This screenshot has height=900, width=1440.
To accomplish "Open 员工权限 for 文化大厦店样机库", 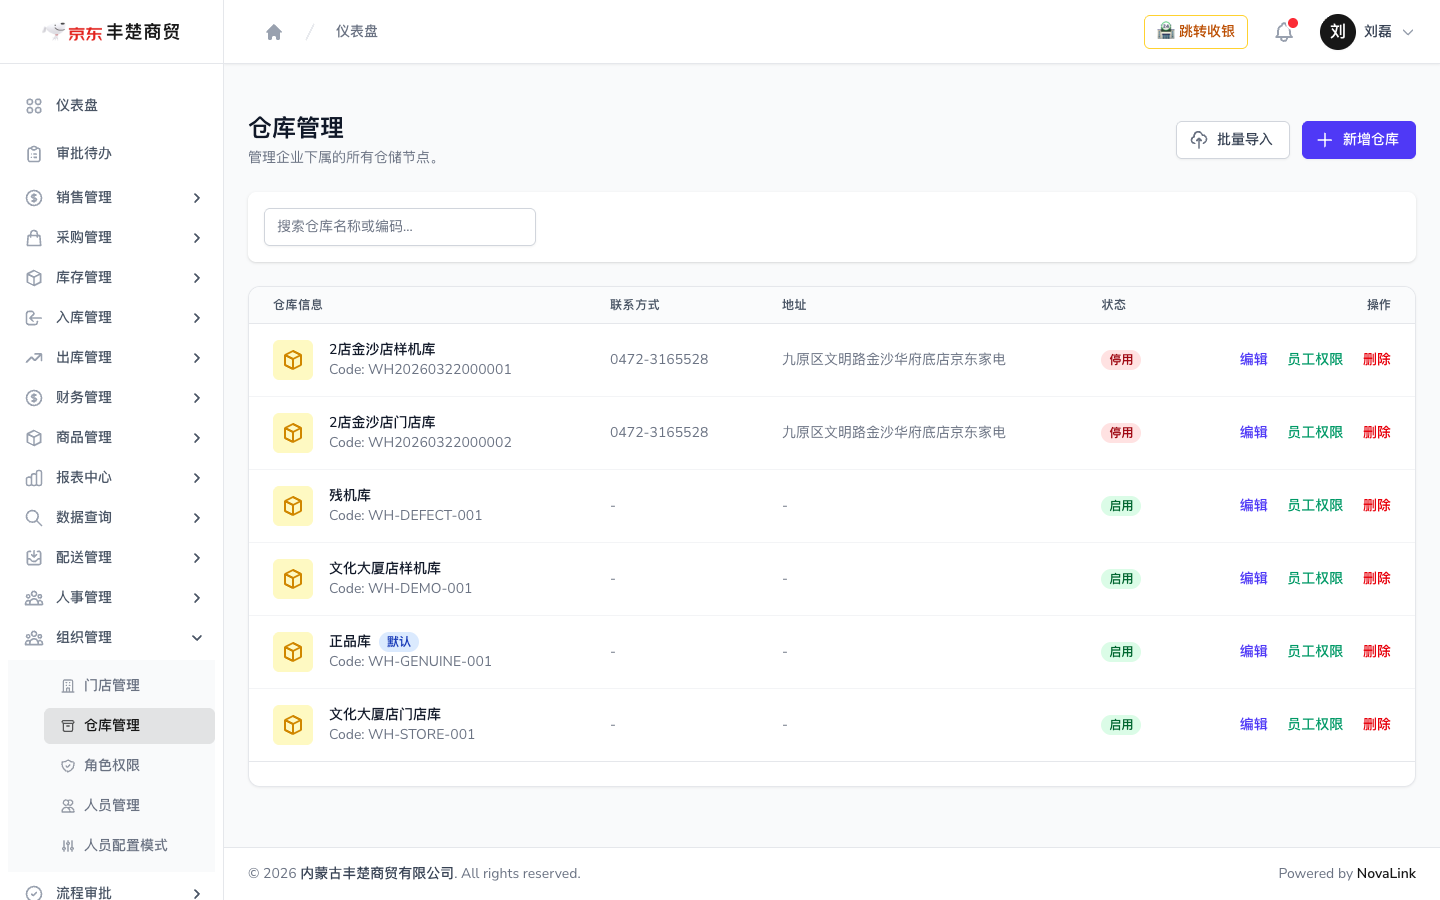I will 1315,579.
